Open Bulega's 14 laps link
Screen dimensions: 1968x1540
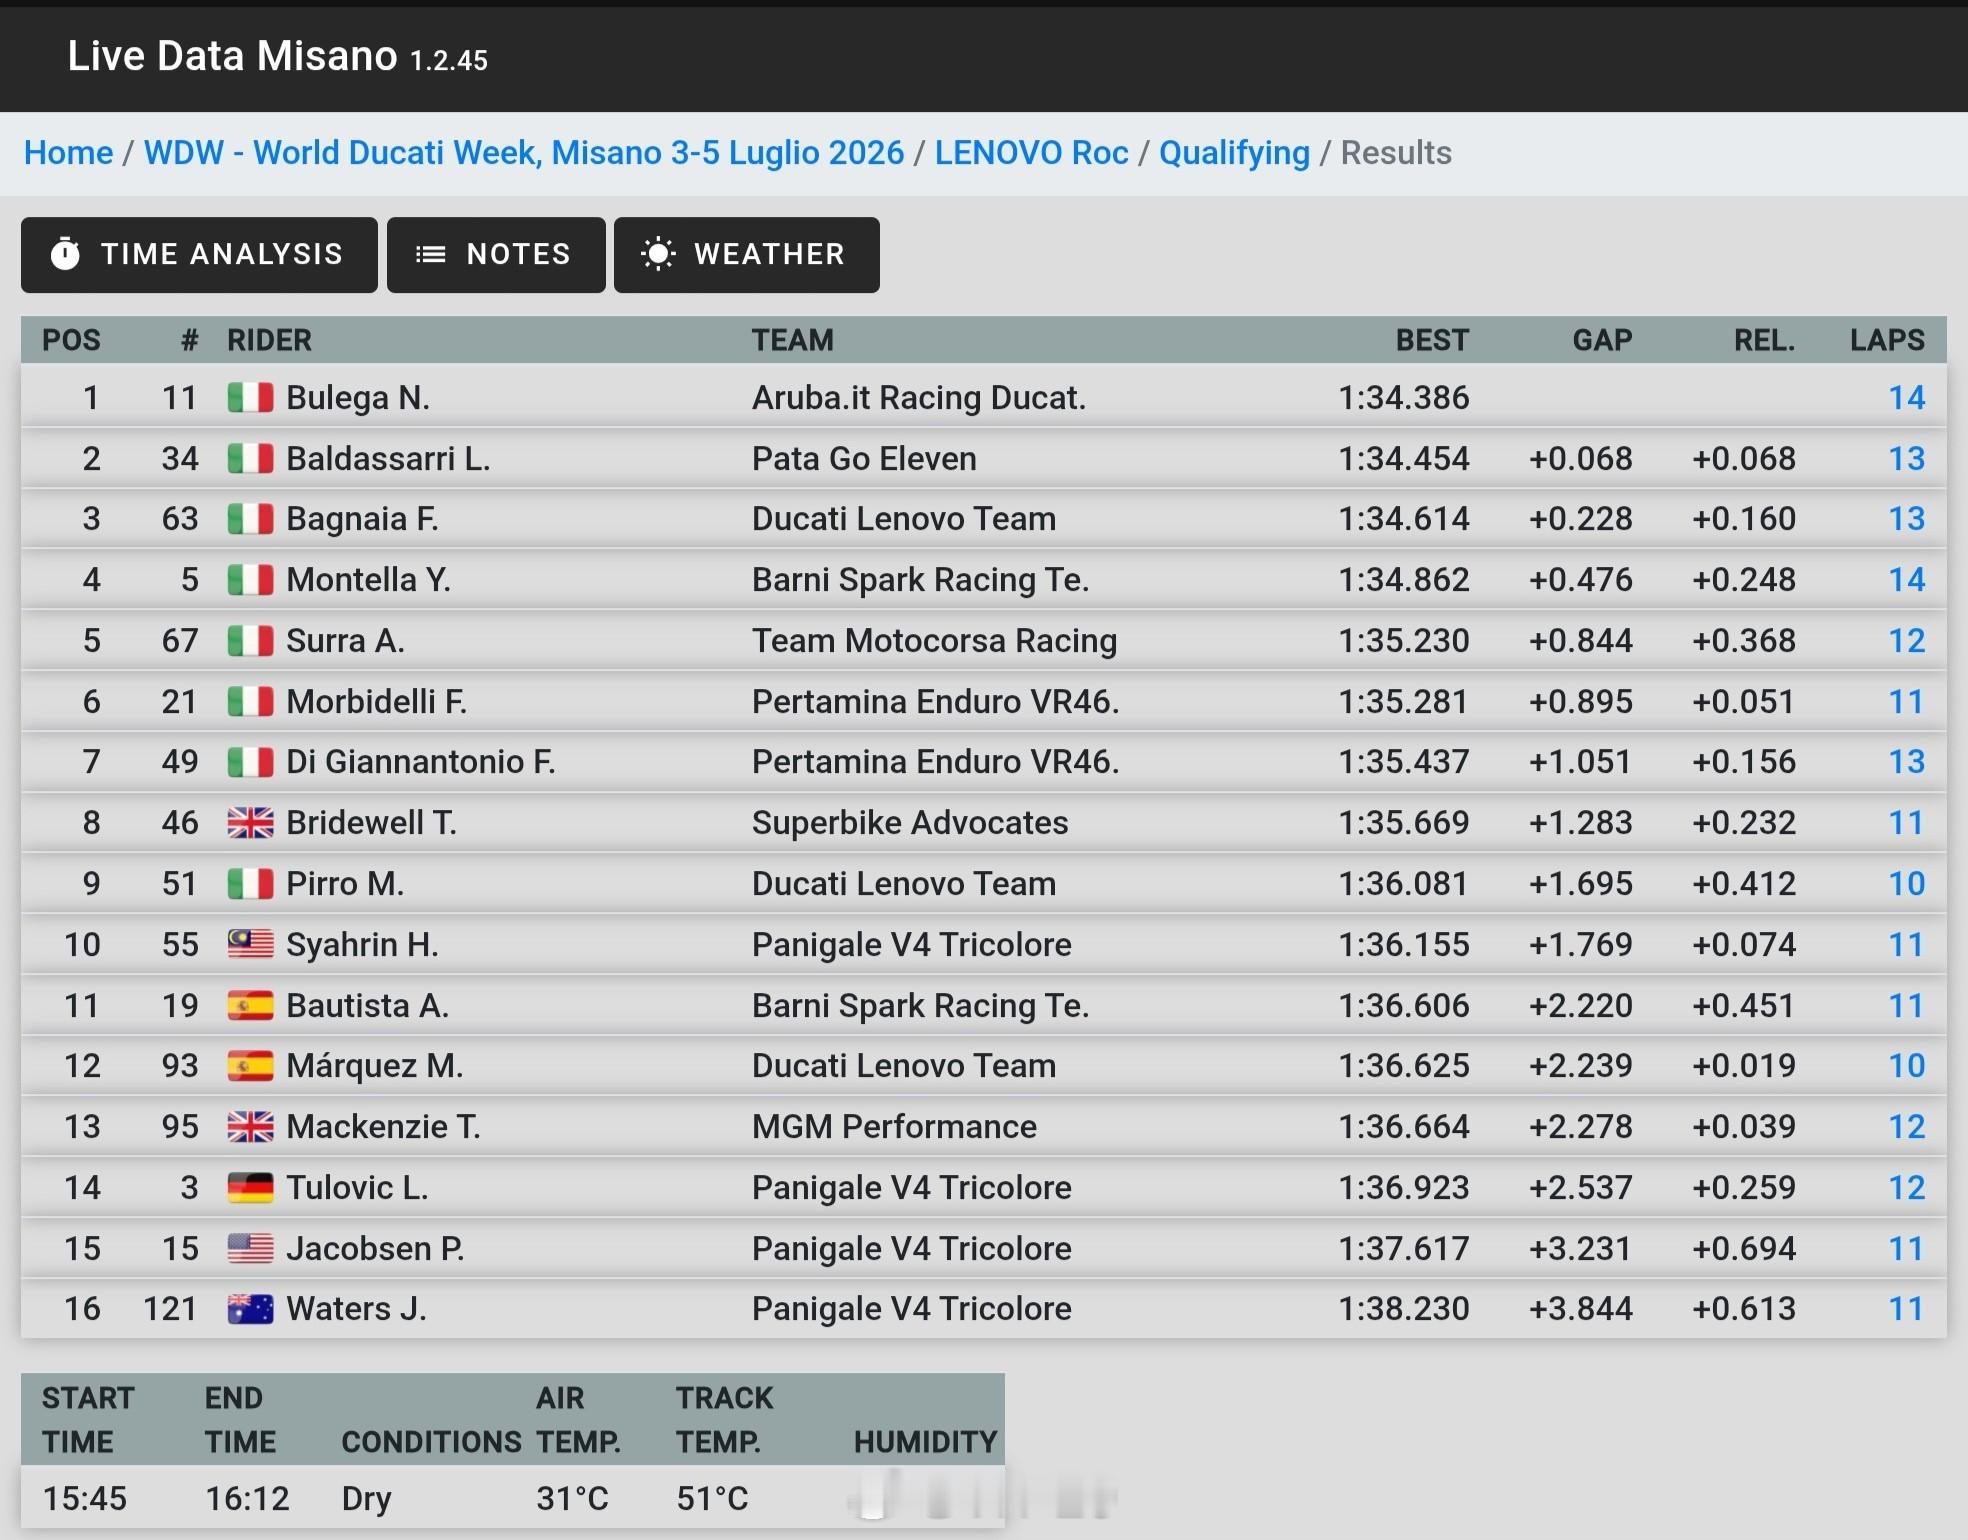coord(1906,398)
